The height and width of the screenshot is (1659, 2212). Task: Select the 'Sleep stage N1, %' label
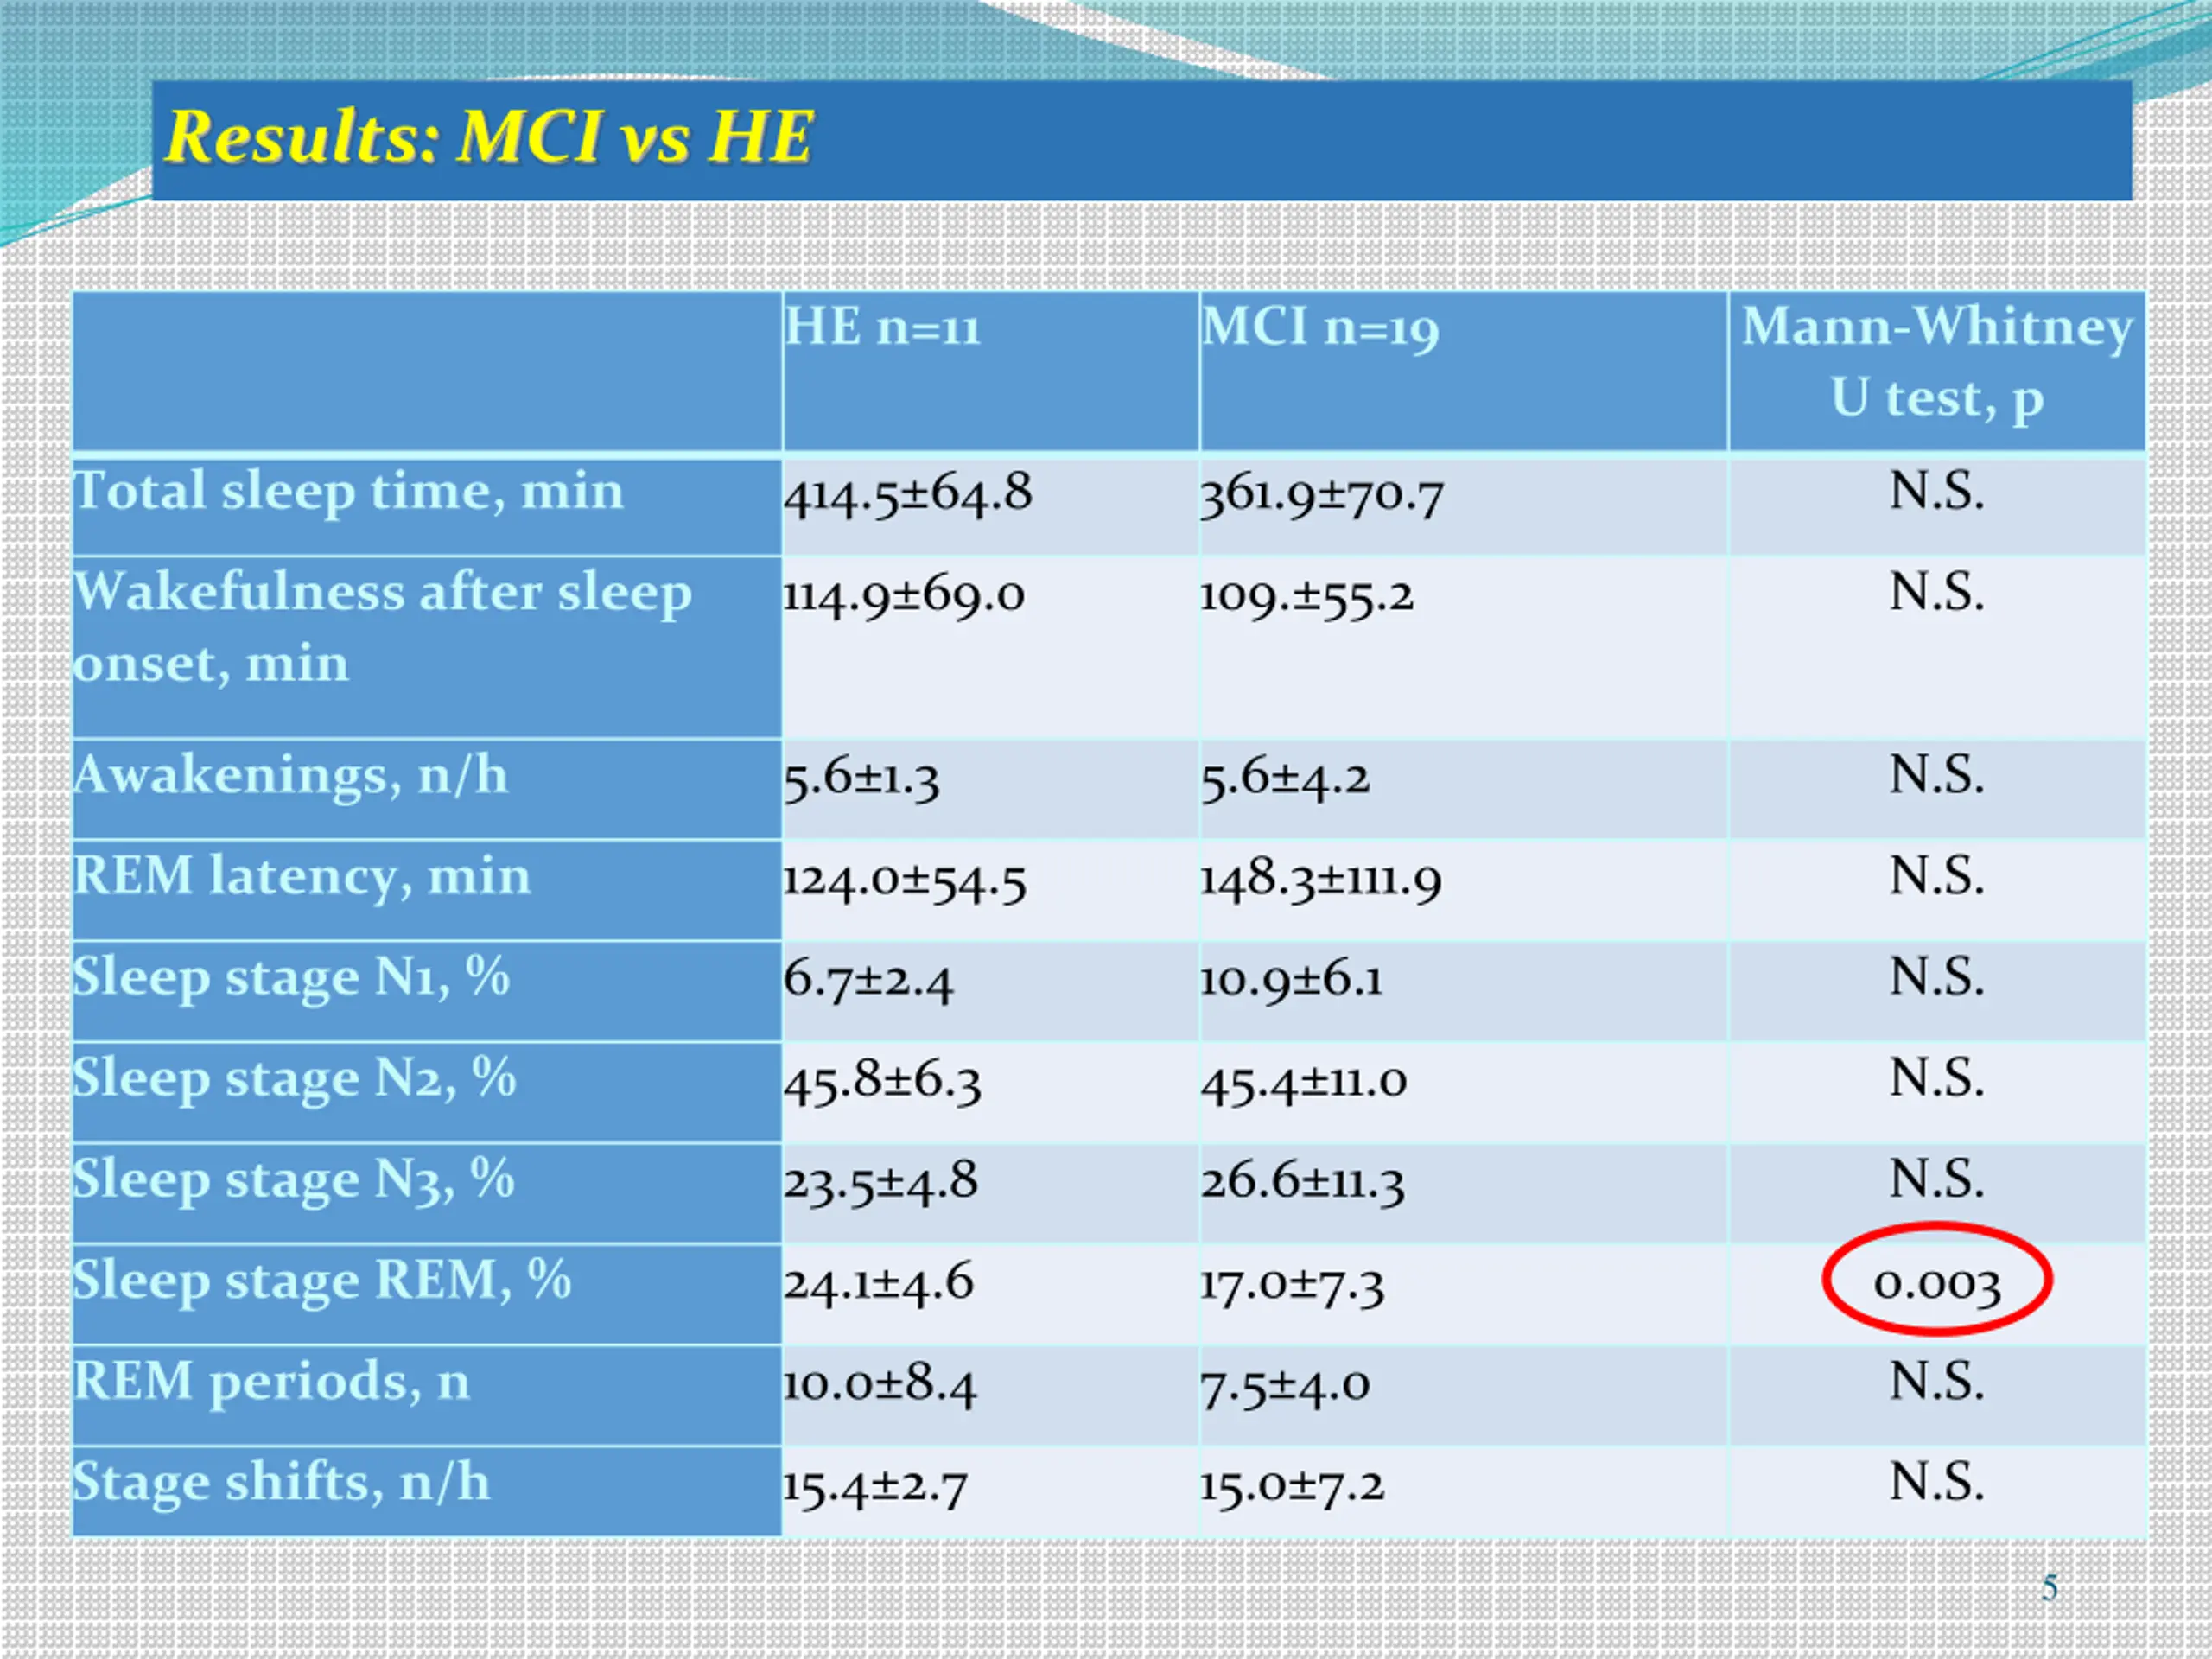[x=292, y=977]
